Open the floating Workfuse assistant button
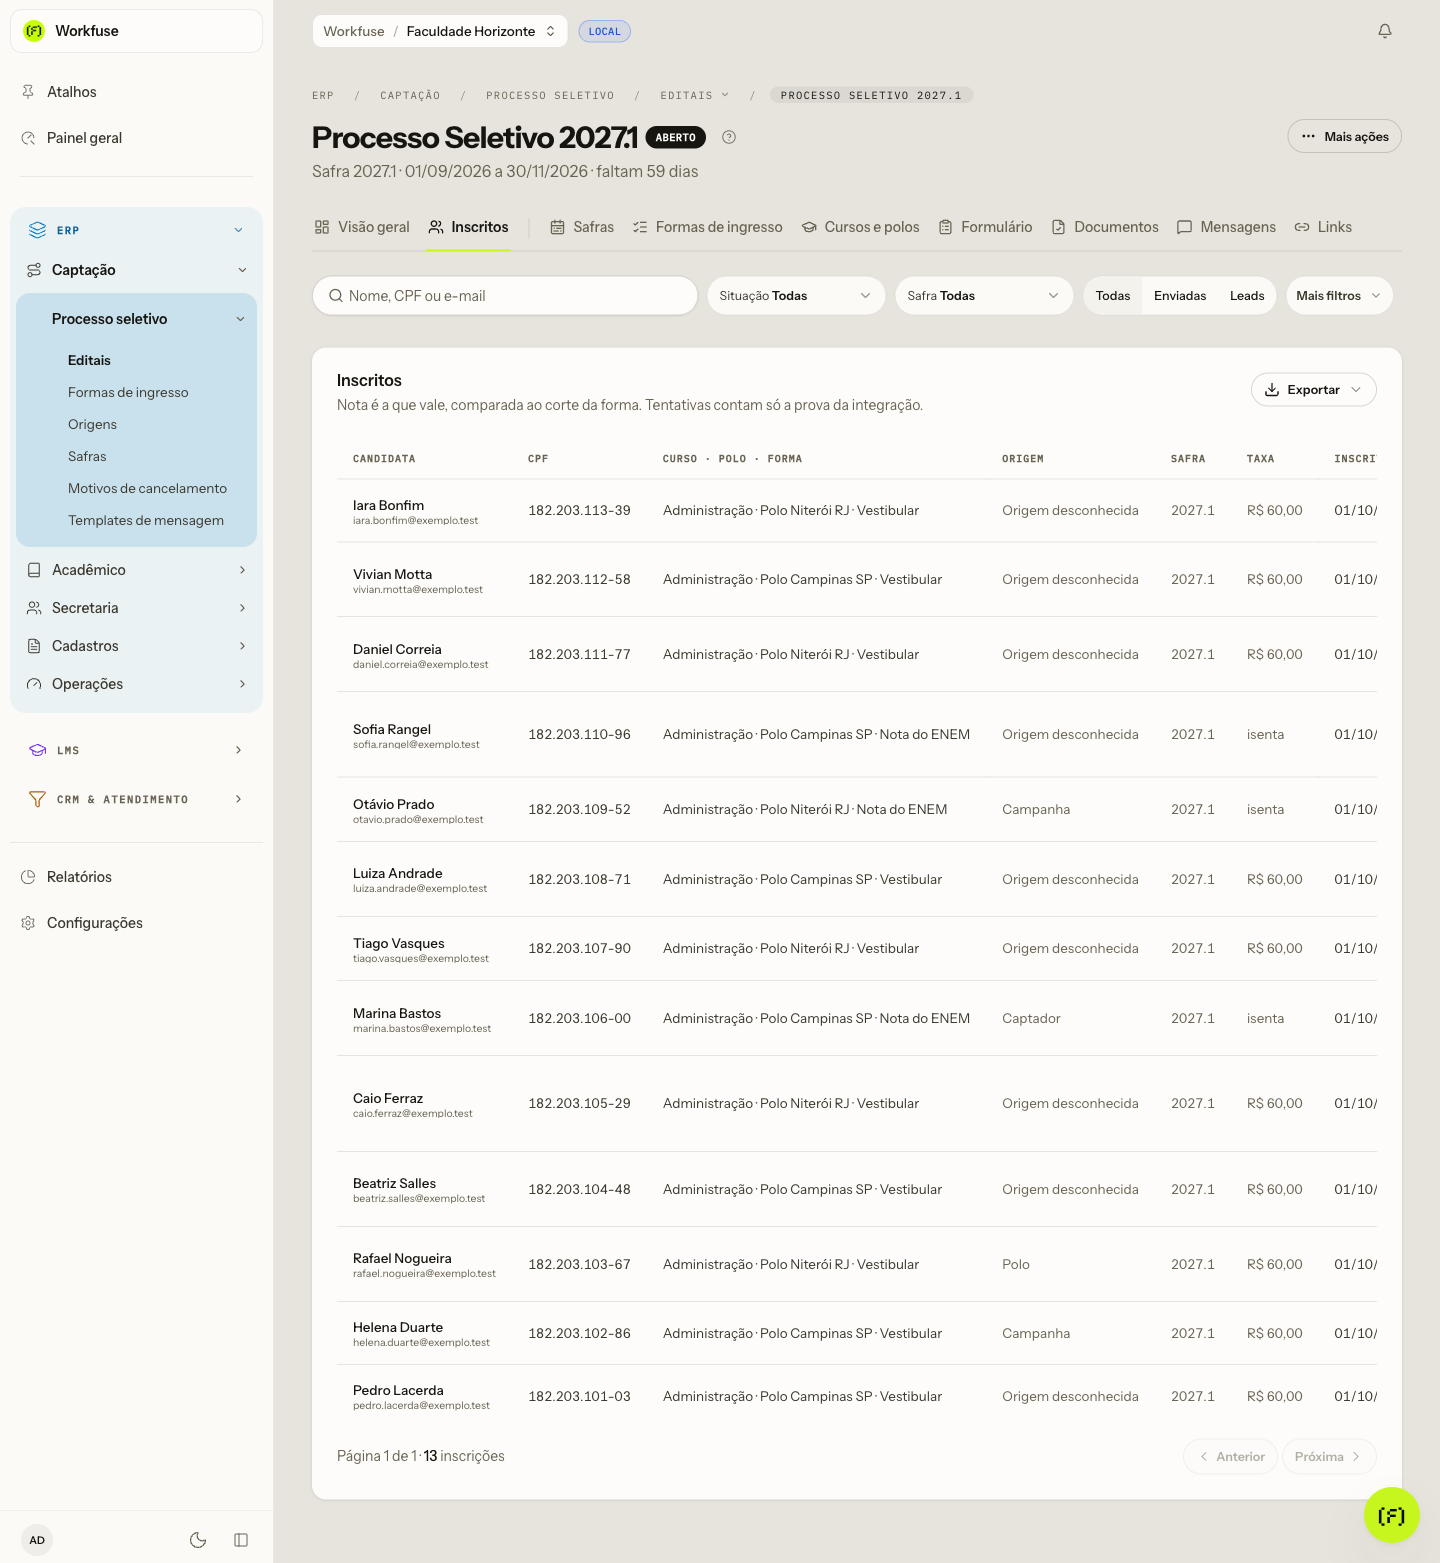Screen dimensions: 1440x1563 click(x=1391, y=1515)
